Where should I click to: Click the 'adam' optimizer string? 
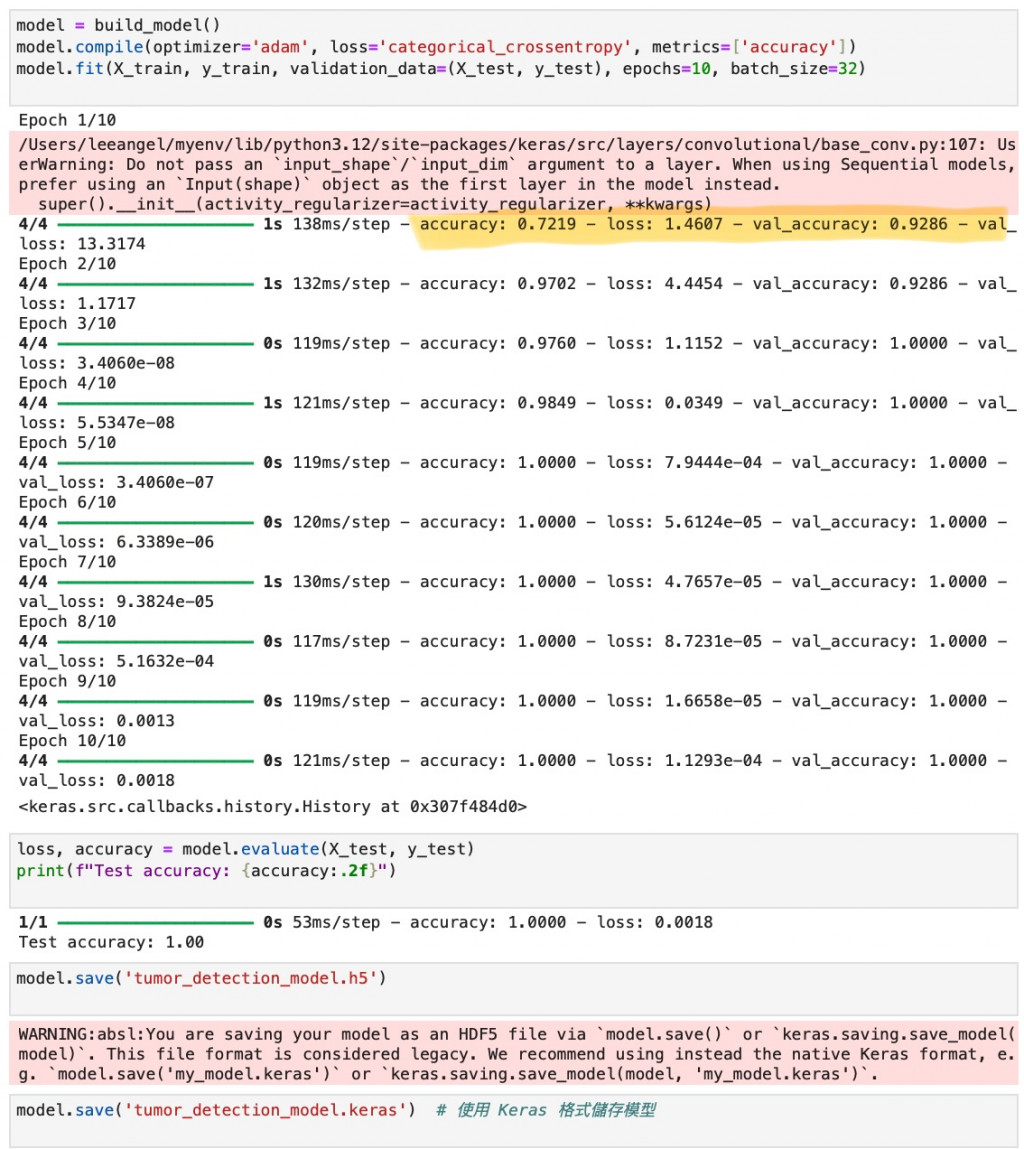[281, 47]
